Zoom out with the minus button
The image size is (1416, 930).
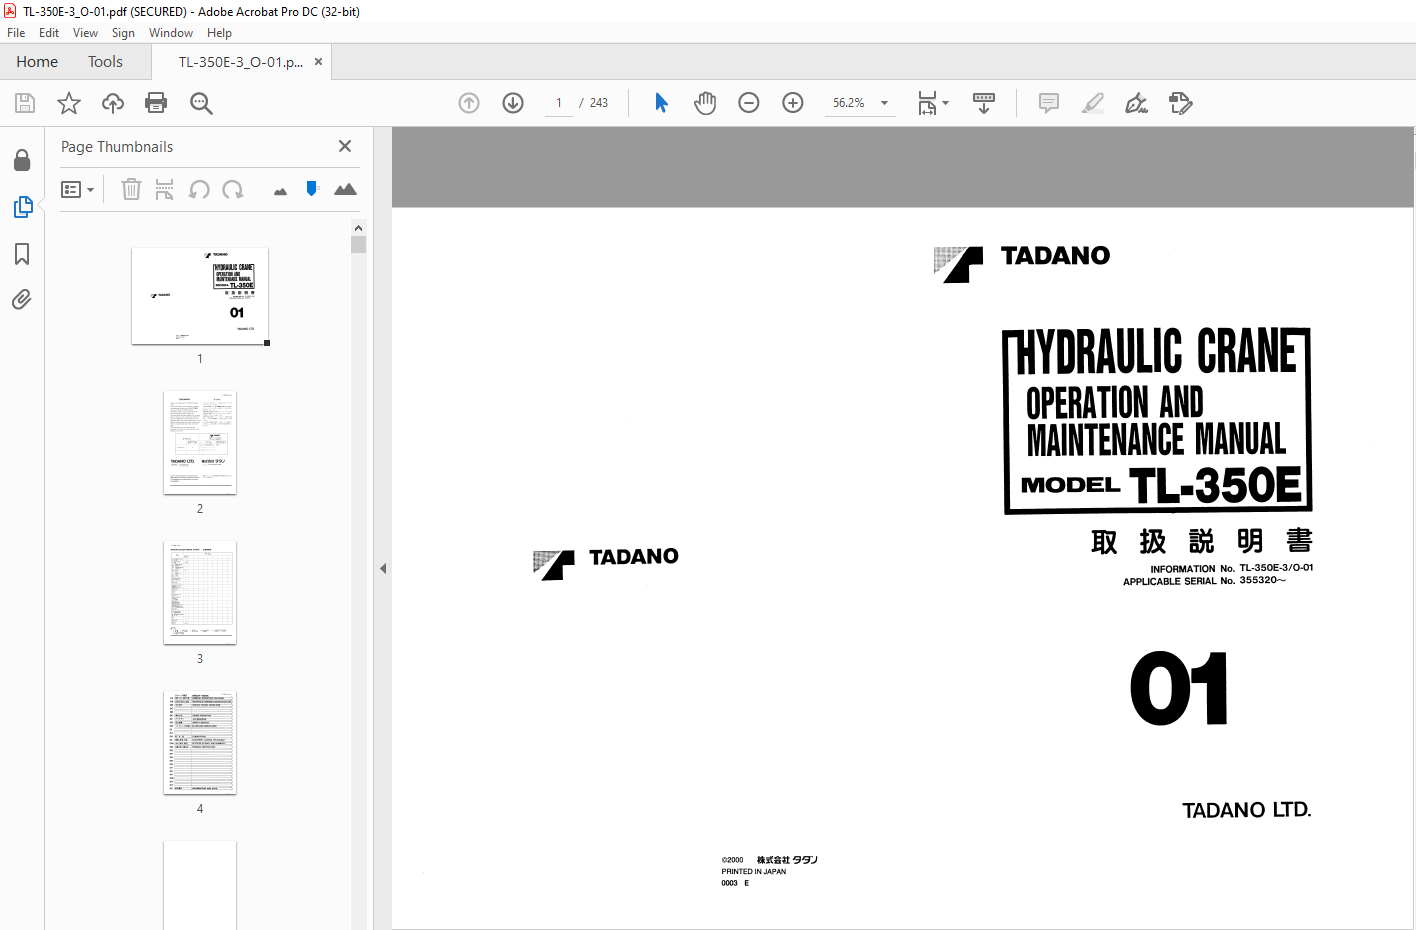[x=749, y=103]
